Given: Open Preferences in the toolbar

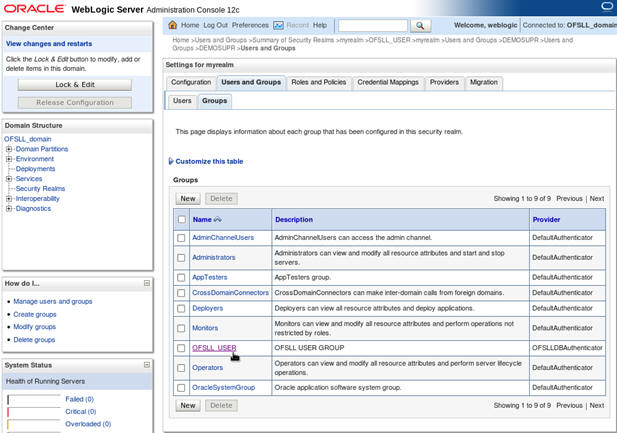Looking at the screenshot, I should [x=250, y=25].
